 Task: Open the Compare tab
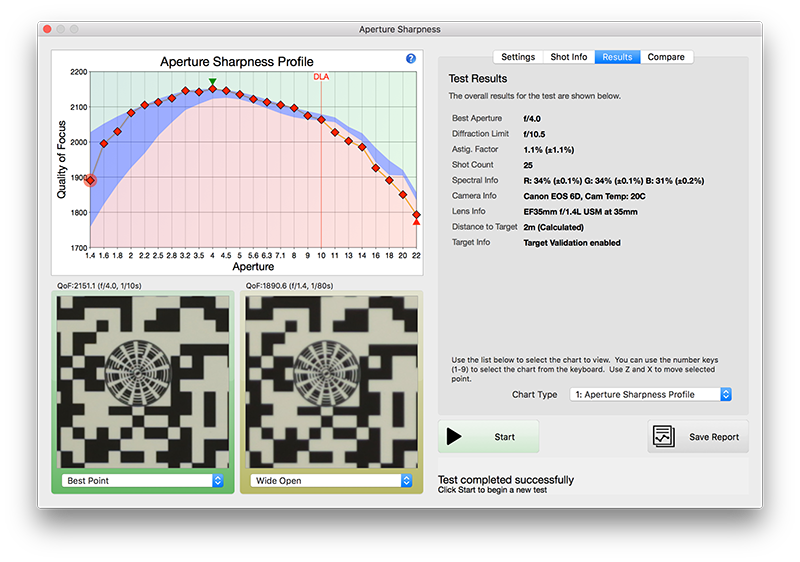click(x=666, y=57)
